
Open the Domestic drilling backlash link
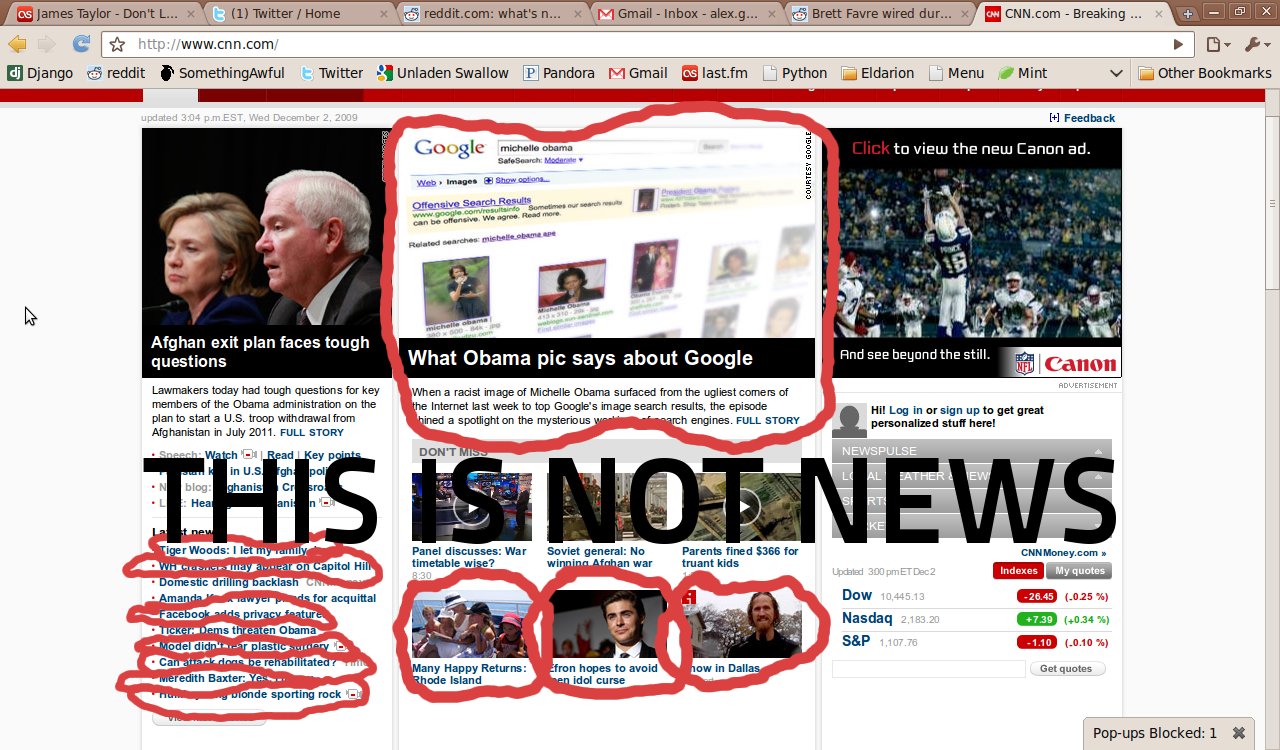pos(229,582)
